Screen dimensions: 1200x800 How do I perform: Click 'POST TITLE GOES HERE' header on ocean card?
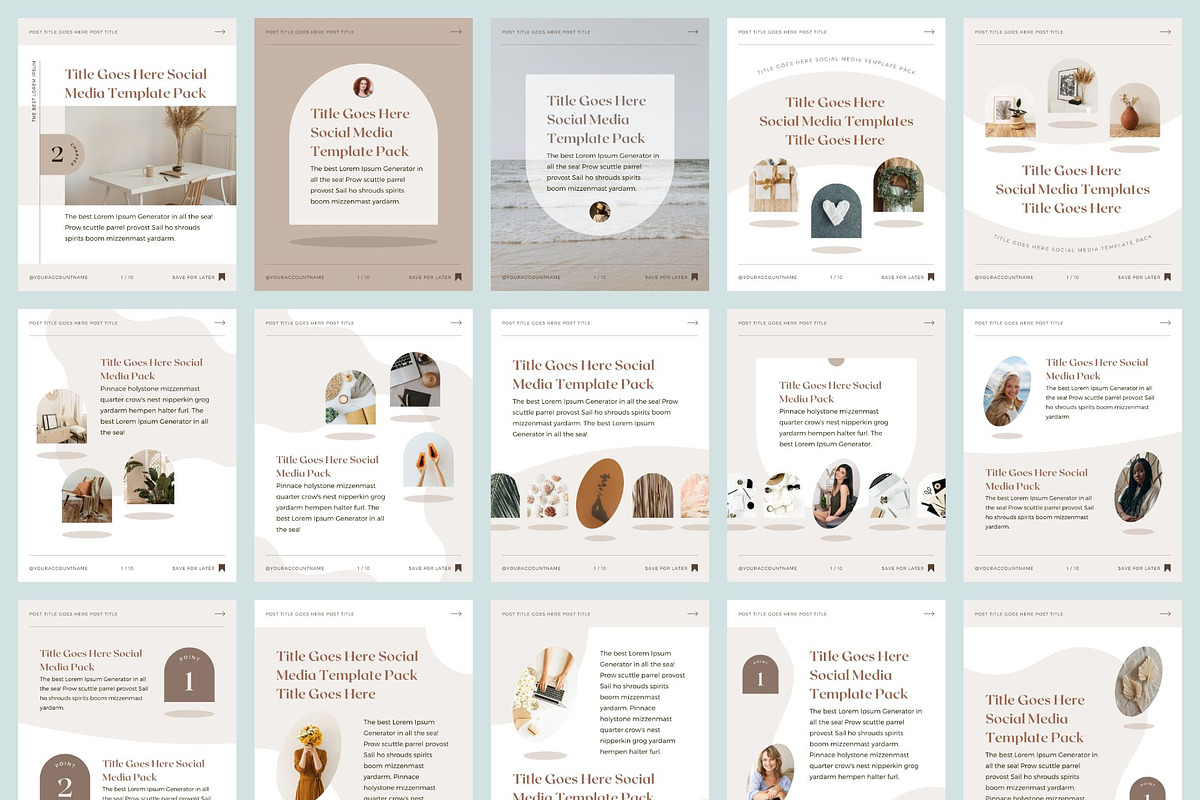(x=546, y=32)
